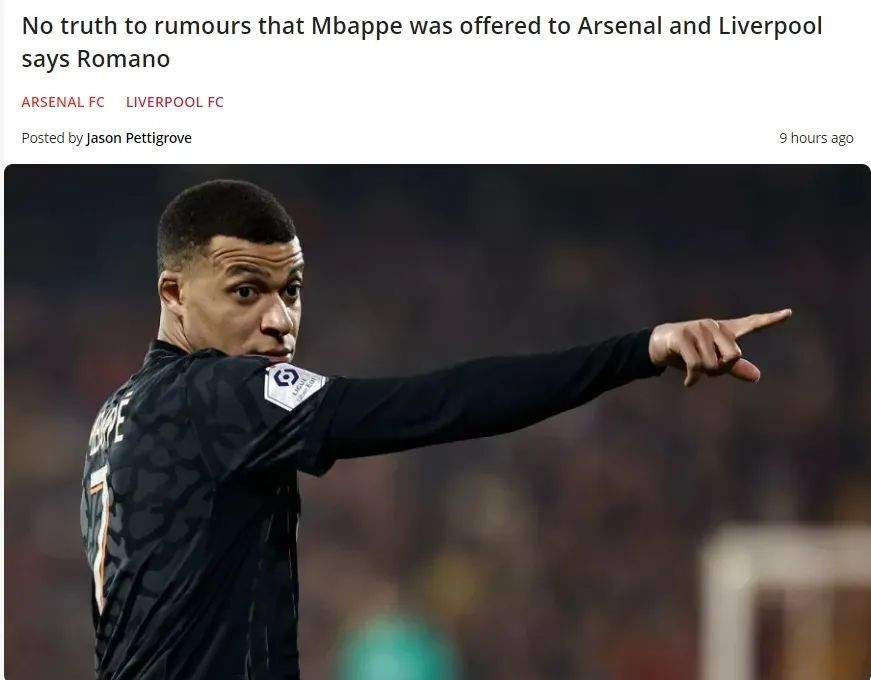Click the 'Posted by' label text
Screen dimensions: 871x680
point(52,138)
